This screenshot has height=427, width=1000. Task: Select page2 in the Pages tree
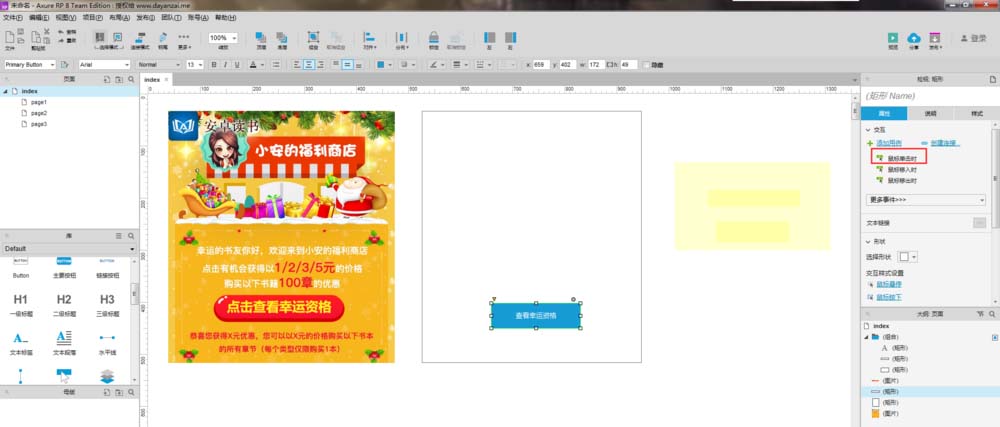coord(38,113)
